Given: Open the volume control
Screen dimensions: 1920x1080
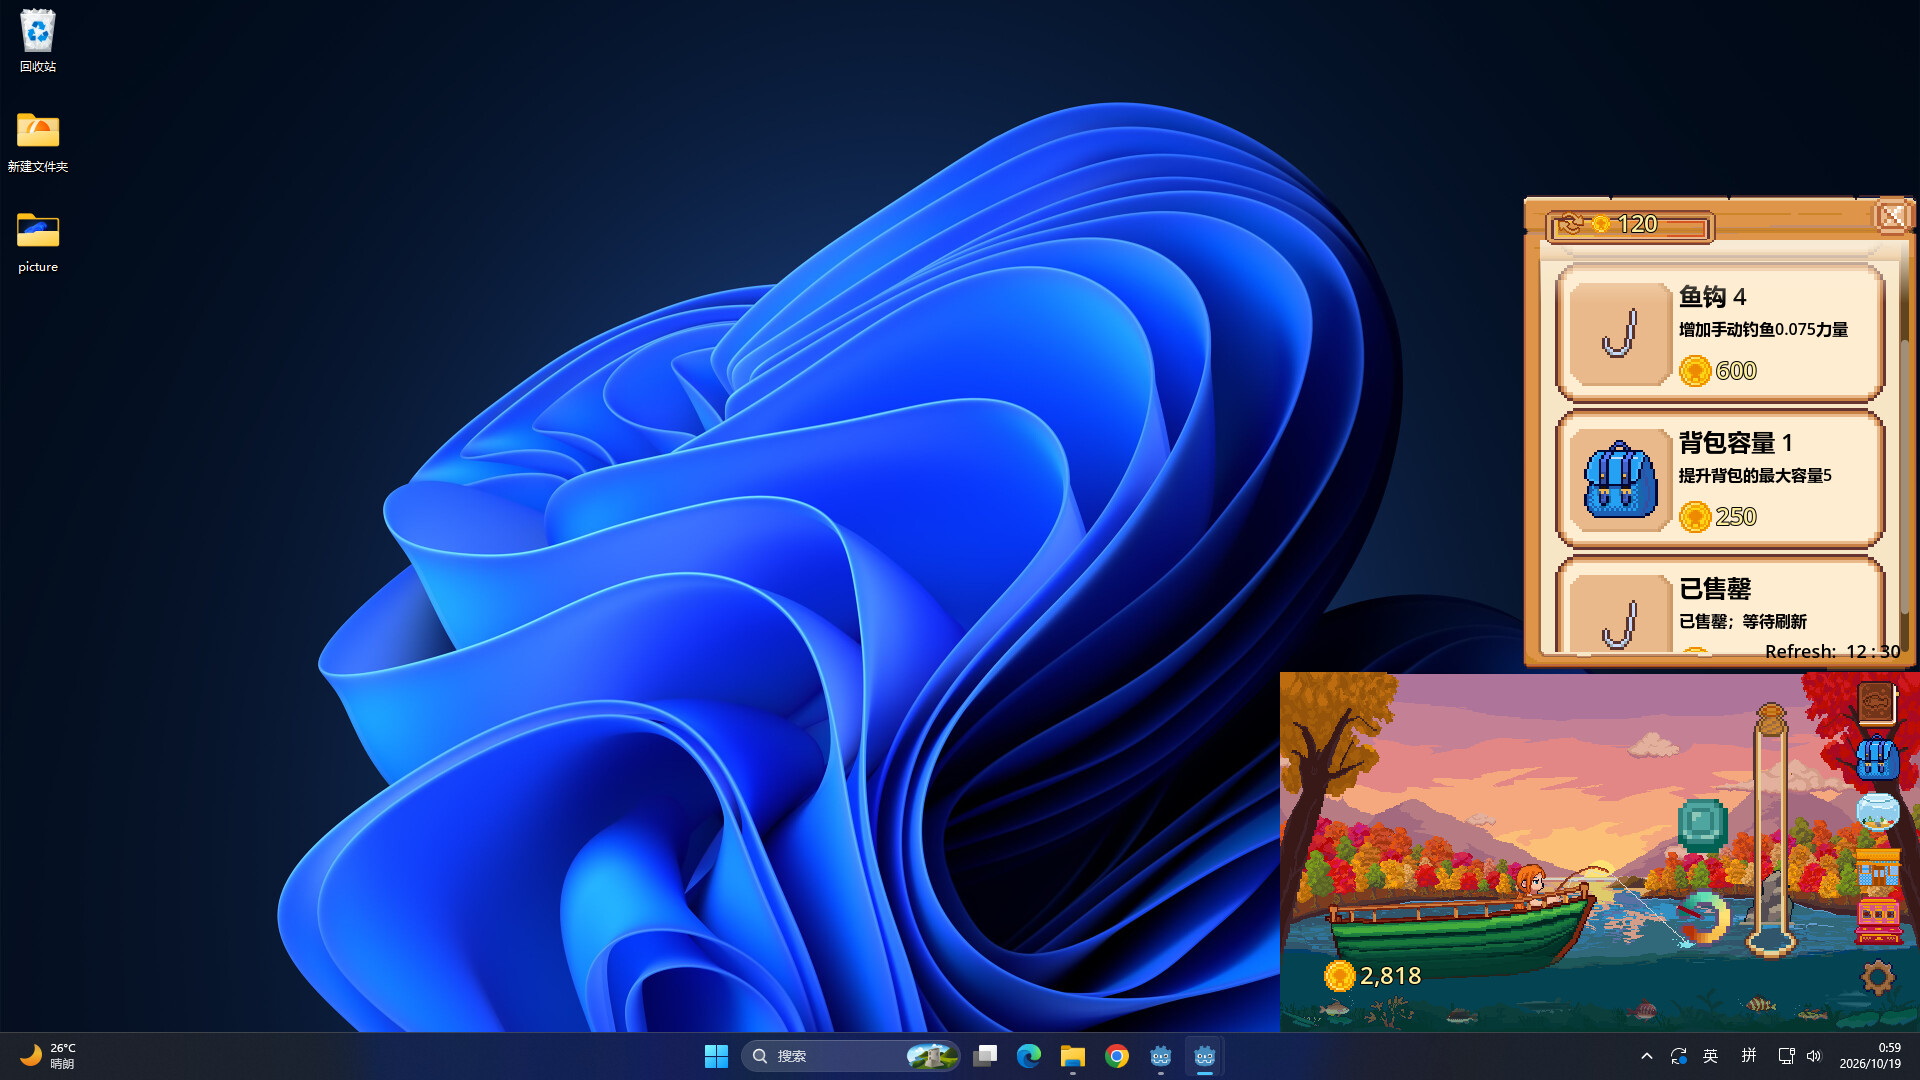Looking at the screenshot, I should pos(1814,1056).
